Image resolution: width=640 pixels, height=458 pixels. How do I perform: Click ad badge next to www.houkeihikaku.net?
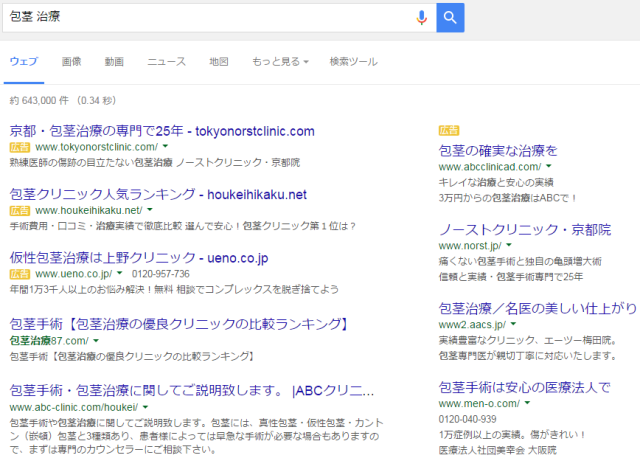pos(20,211)
